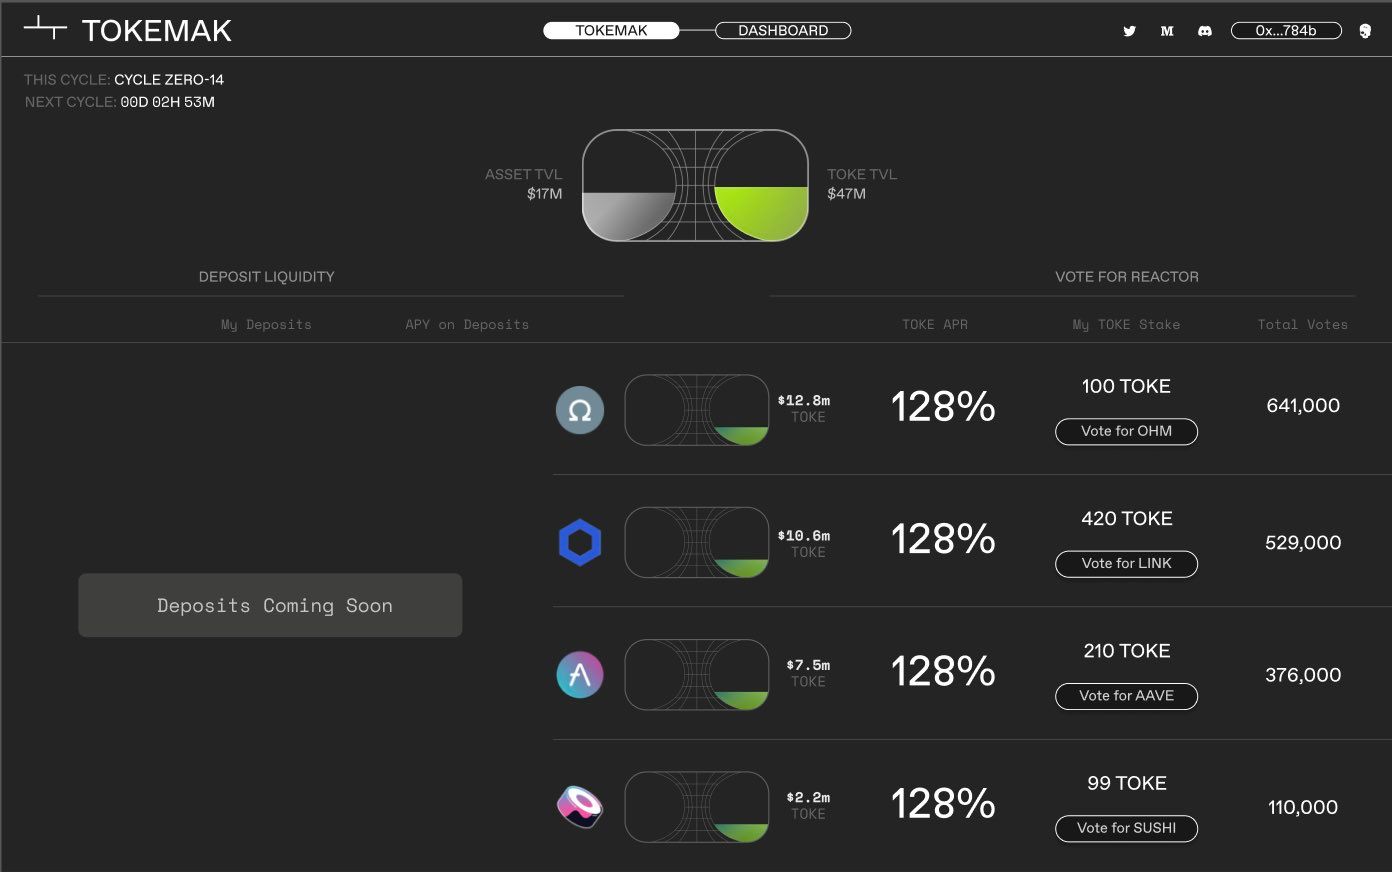Vote for OHM reactor
Image resolution: width=1392 pixels, height=872 pixels.
pos(1126,431)
